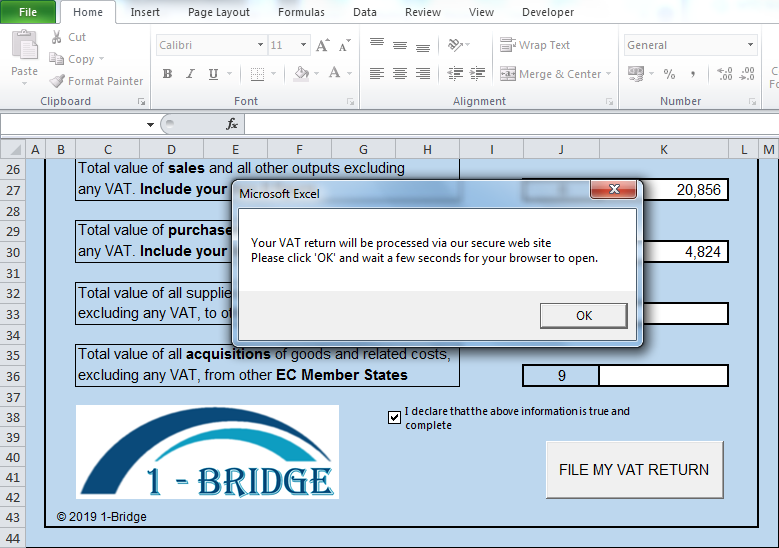This screenshot has height=548, width=779.
Task: Uncheck the declaration checkbox
Action: [394, 417]
